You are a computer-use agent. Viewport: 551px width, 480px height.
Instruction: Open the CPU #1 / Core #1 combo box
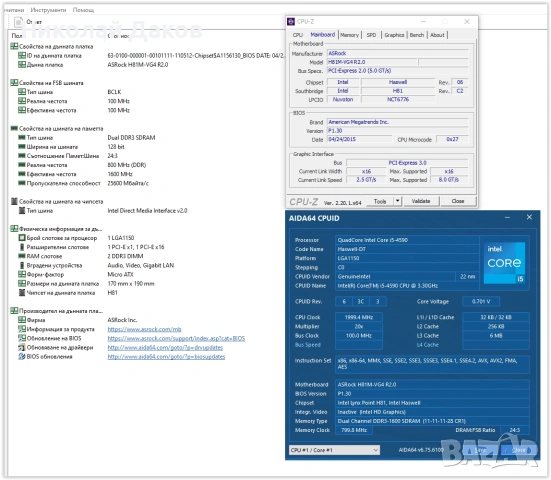coord(334,450)
